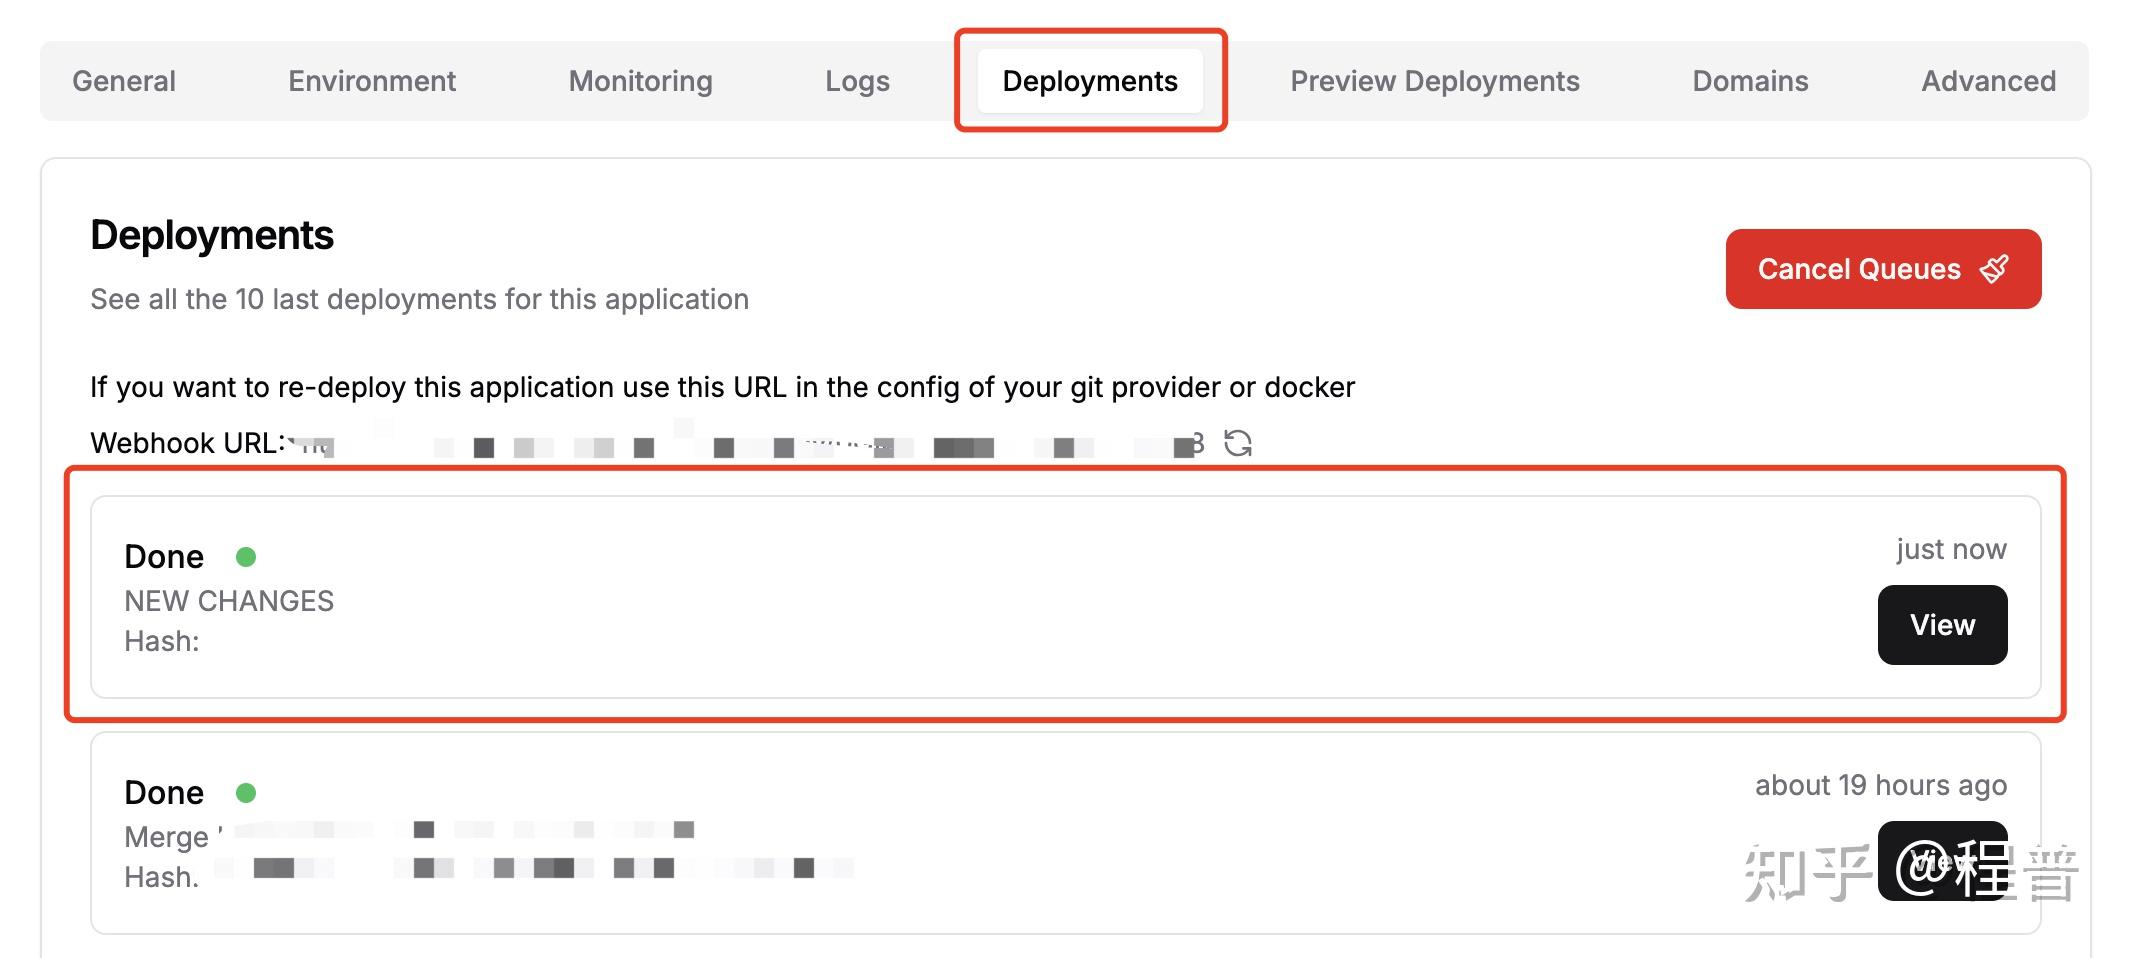
Task: Show the Logs tab
Action: pos(857,81)
